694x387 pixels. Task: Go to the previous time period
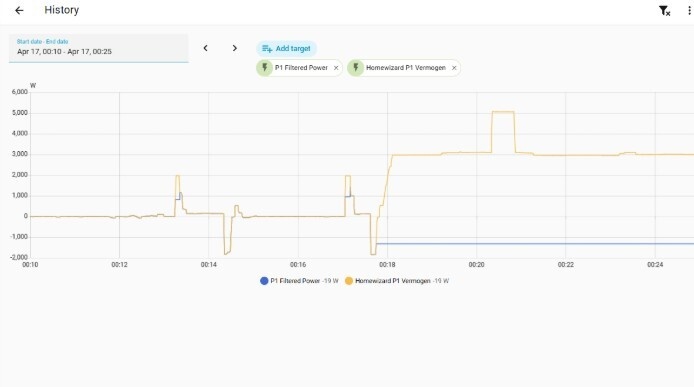point(205,48)
